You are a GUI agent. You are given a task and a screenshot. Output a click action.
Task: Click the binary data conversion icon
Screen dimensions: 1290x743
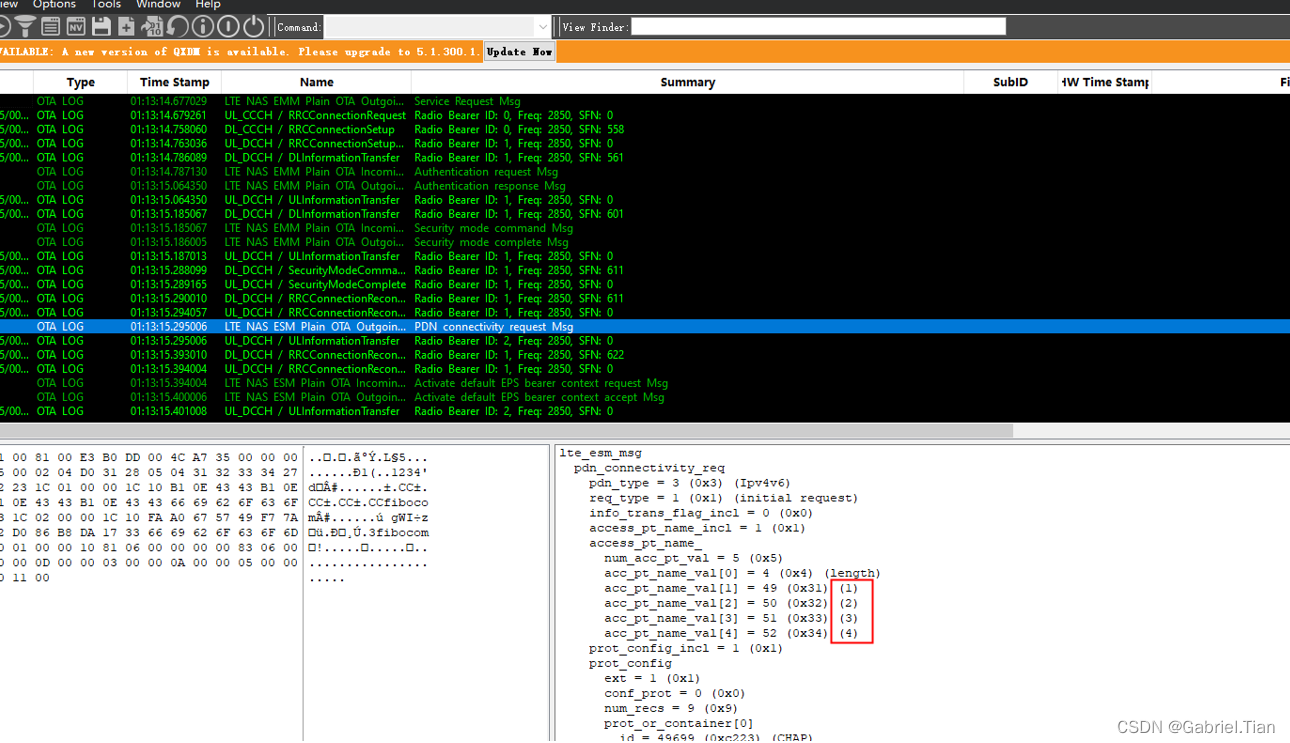coord(152,27)
